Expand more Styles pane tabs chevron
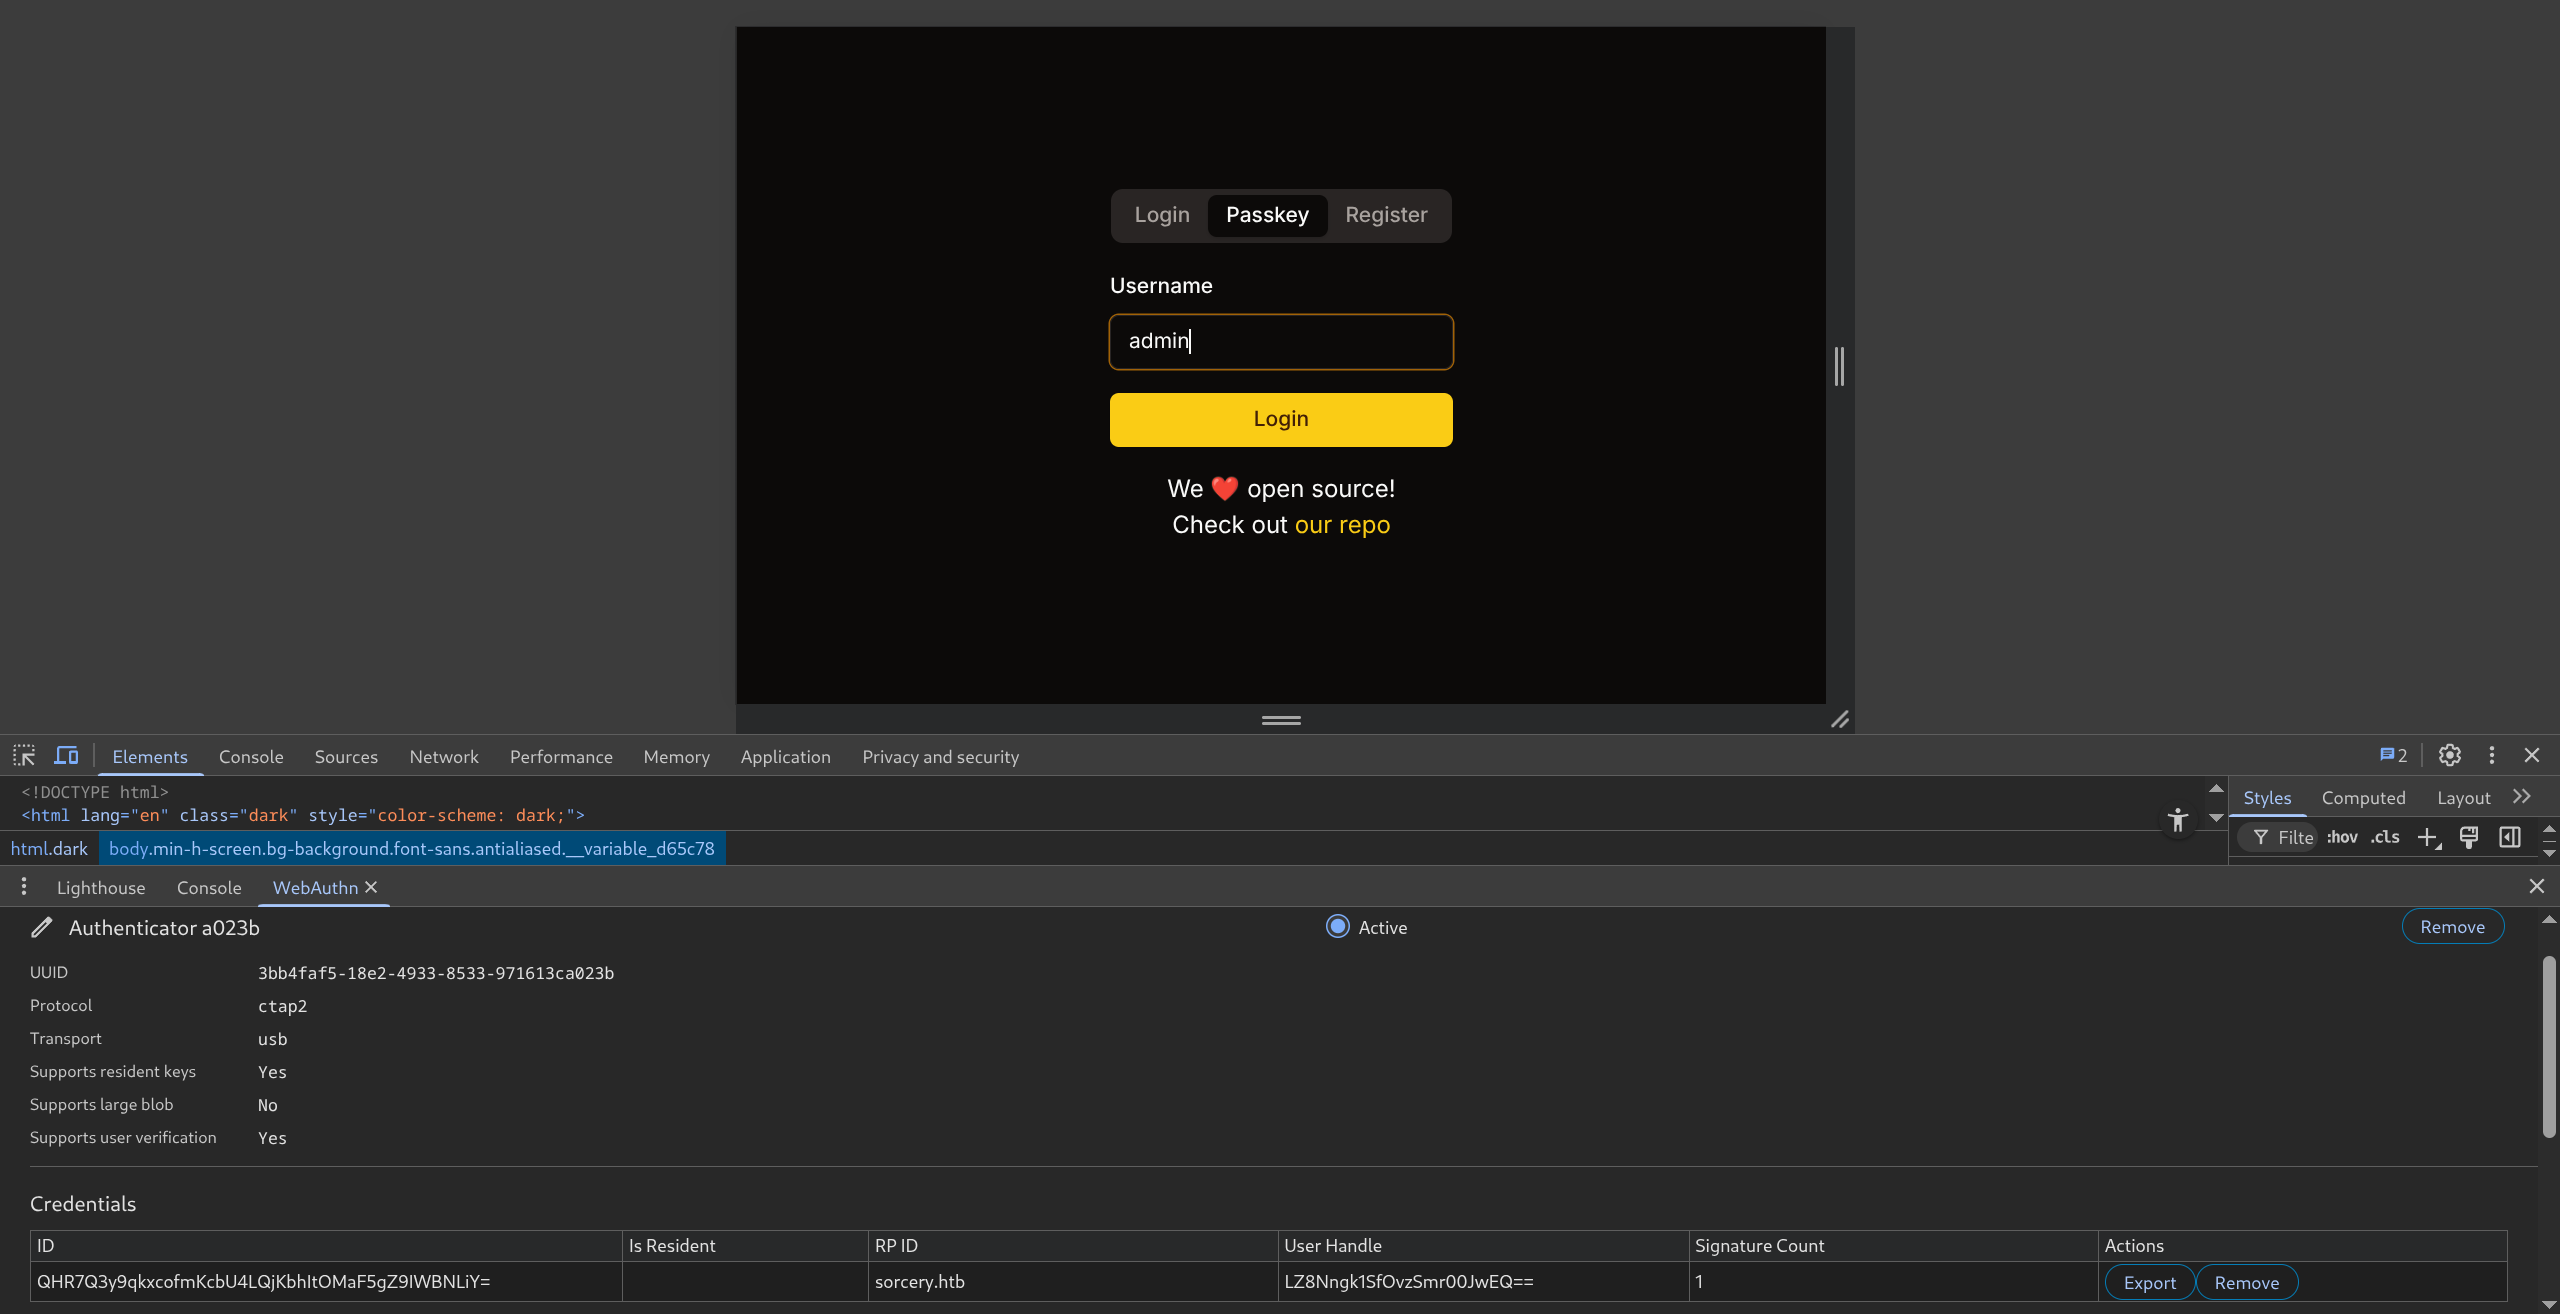The width and height of the screenshot is (2560, 1314). pyautogui.click(x=2521, y=797)
